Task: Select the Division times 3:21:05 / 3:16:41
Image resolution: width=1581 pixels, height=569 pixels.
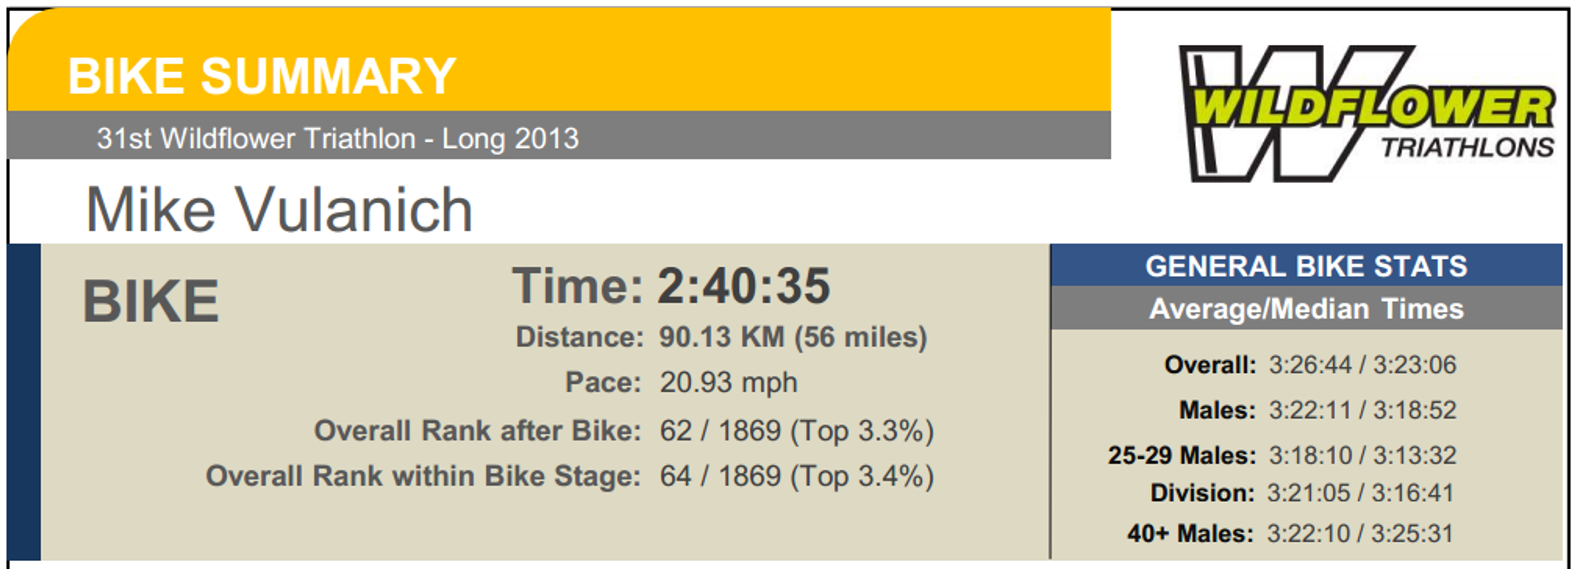Action: tap(1360, 493)
